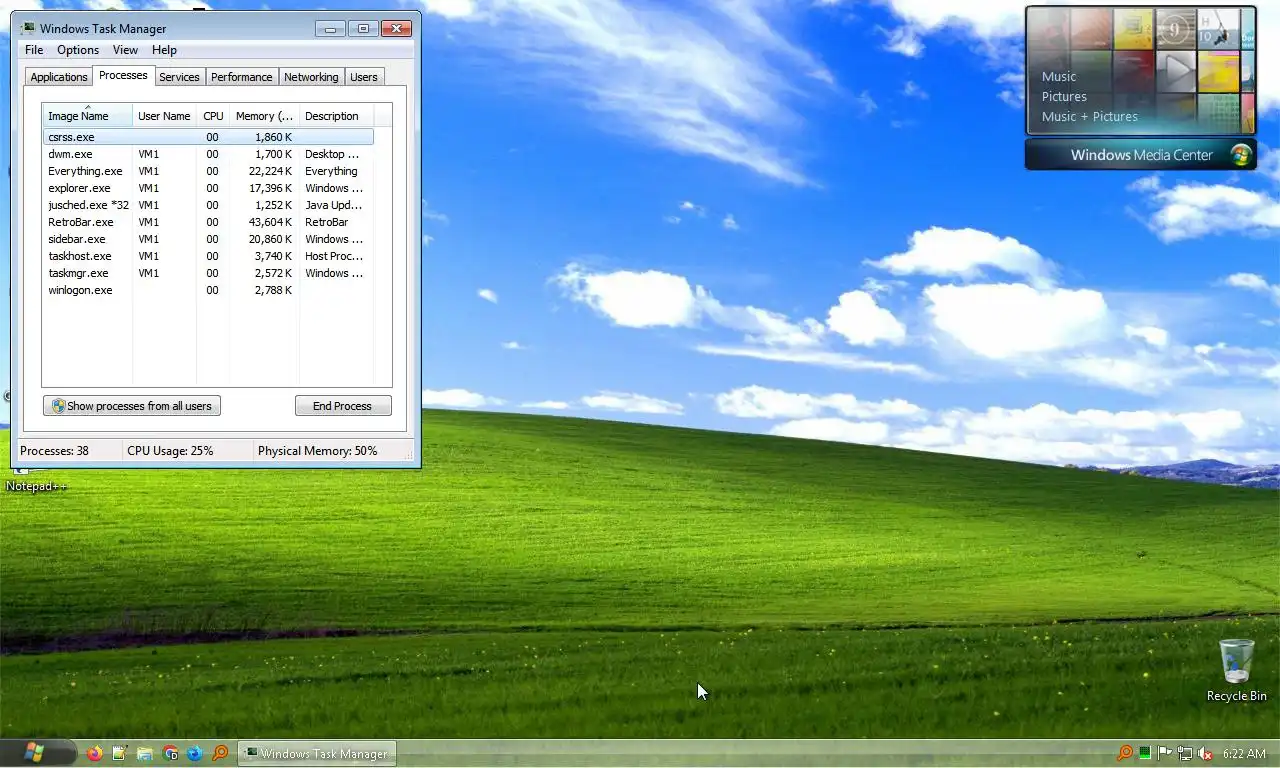This screenshot has width=1280, height=768.
Task: Launch Chrome from the taskbar
Action: tap(170, 753)
